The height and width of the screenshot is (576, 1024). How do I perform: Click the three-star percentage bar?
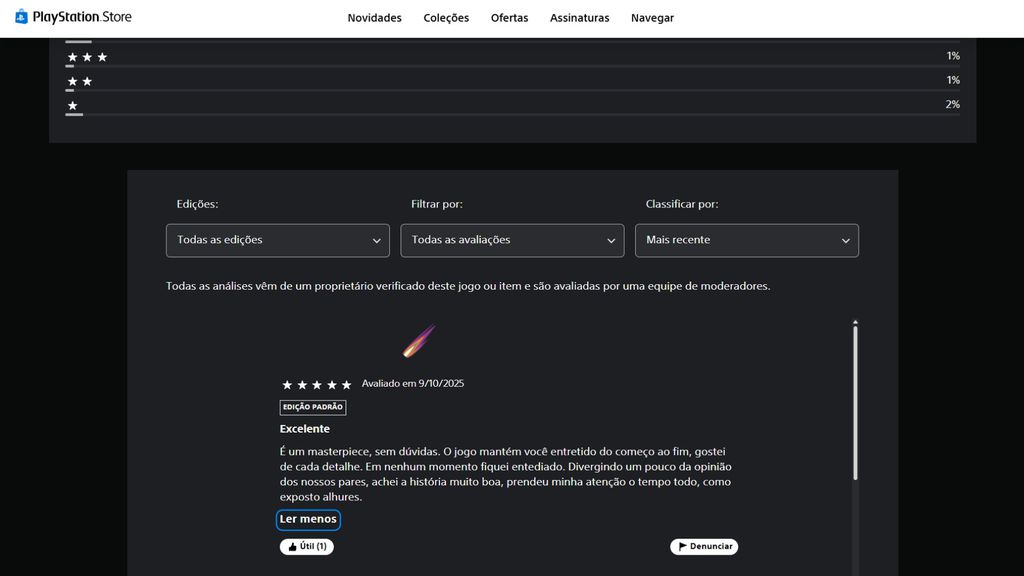click(512, 67)
